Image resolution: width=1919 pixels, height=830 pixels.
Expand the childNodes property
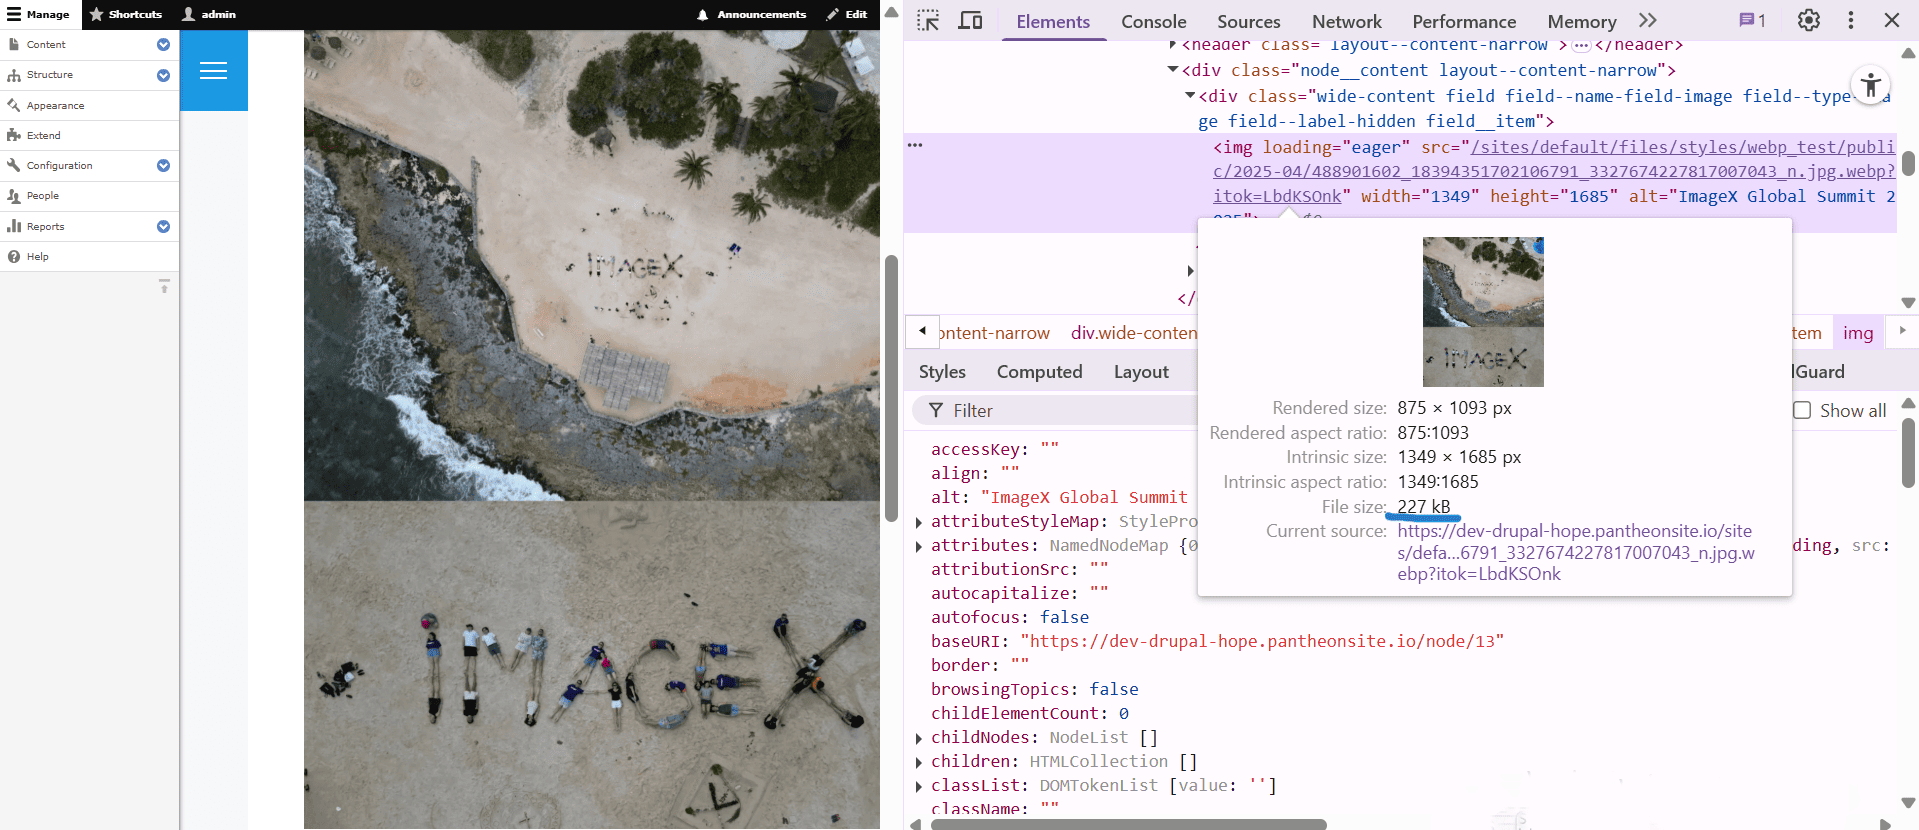919,737
